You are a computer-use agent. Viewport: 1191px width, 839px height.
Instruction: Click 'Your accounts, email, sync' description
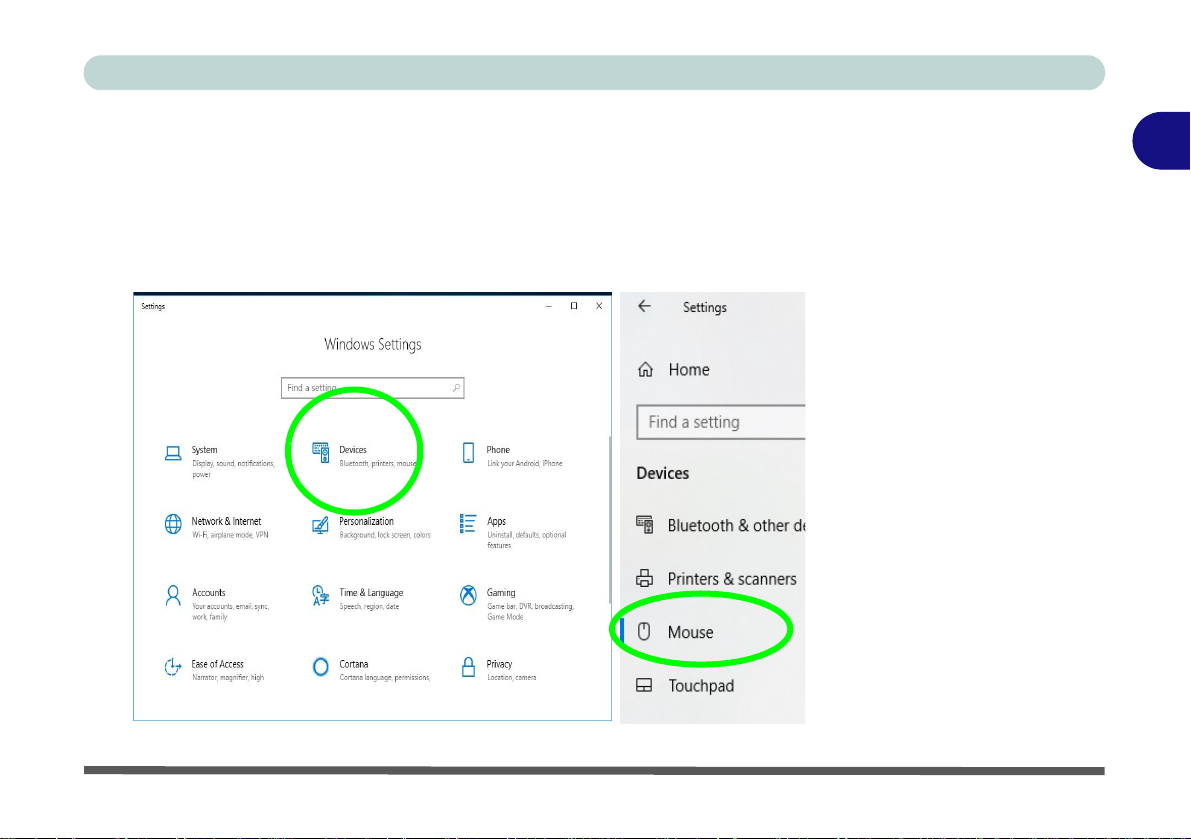tap(230, 611)
